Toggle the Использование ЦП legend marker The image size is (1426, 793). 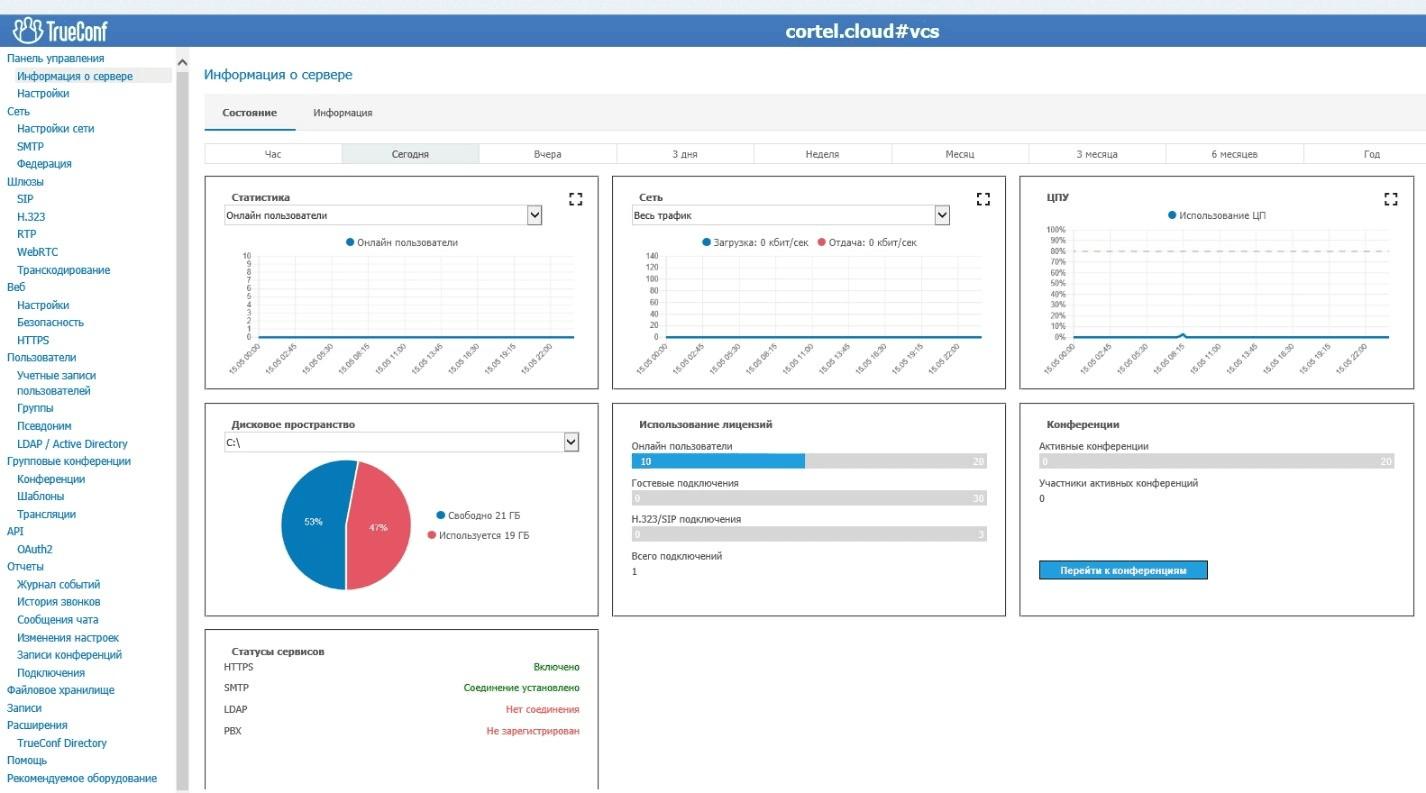[x=1173, y=215]
